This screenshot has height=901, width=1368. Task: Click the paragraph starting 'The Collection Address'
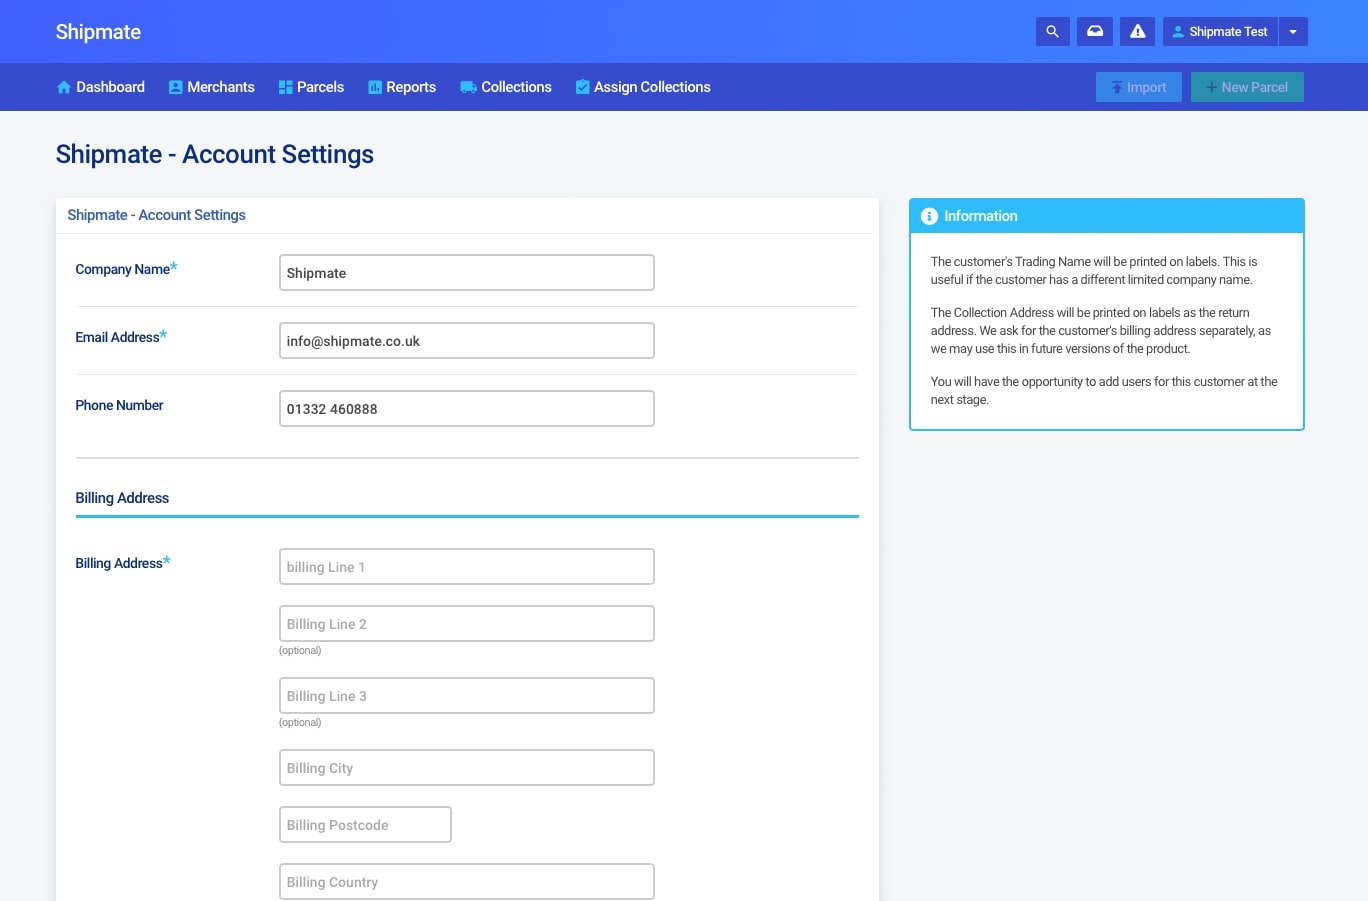pyautogui.click(x=1101, y=331)
